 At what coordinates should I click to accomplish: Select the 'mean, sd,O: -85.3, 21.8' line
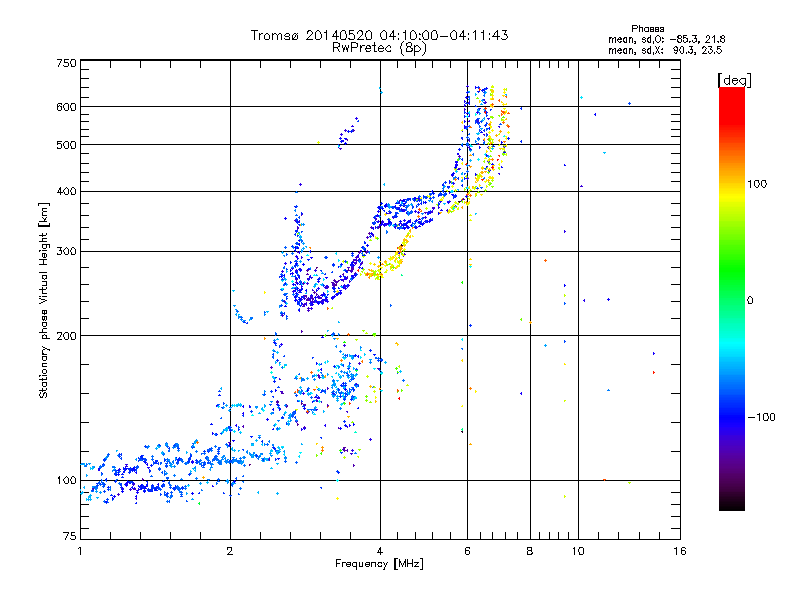pos(666,39)
